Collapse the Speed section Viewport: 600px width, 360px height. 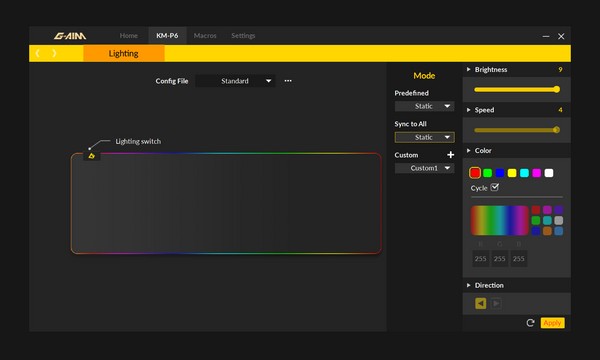pyautogui.click(x=468, y=110)
